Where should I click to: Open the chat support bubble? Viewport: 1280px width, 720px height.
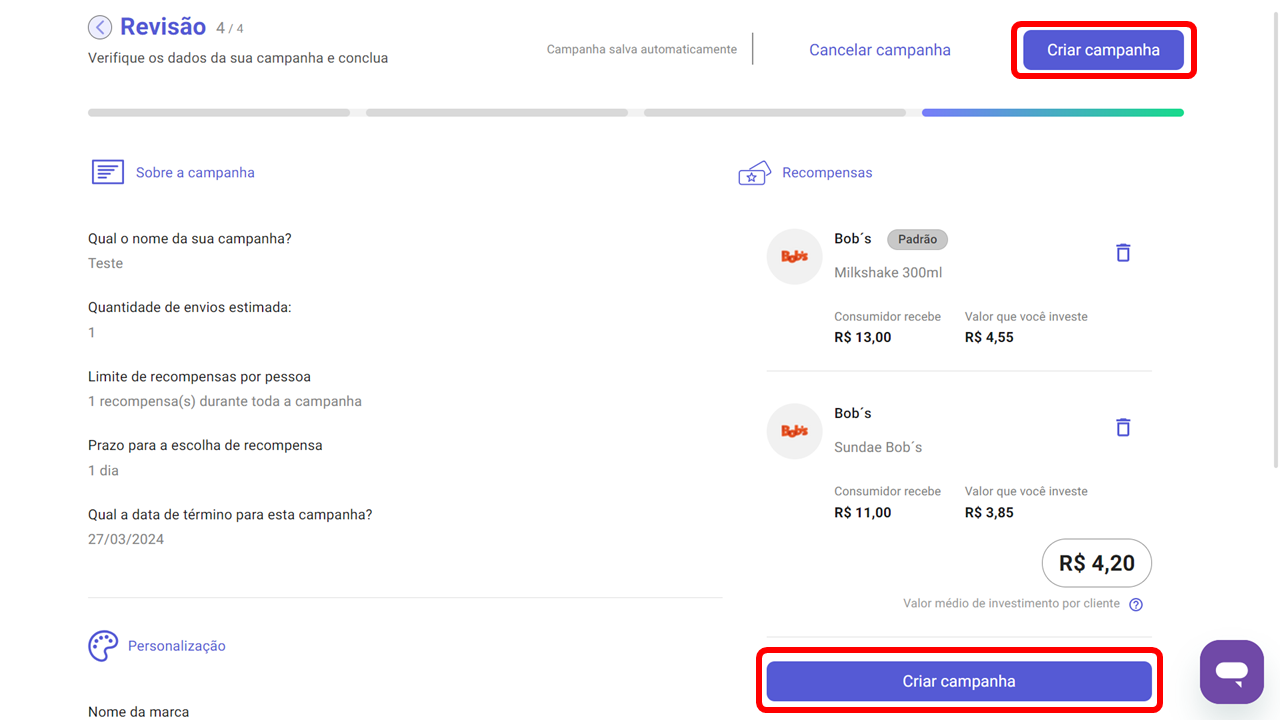click(x=1232, y=672)
